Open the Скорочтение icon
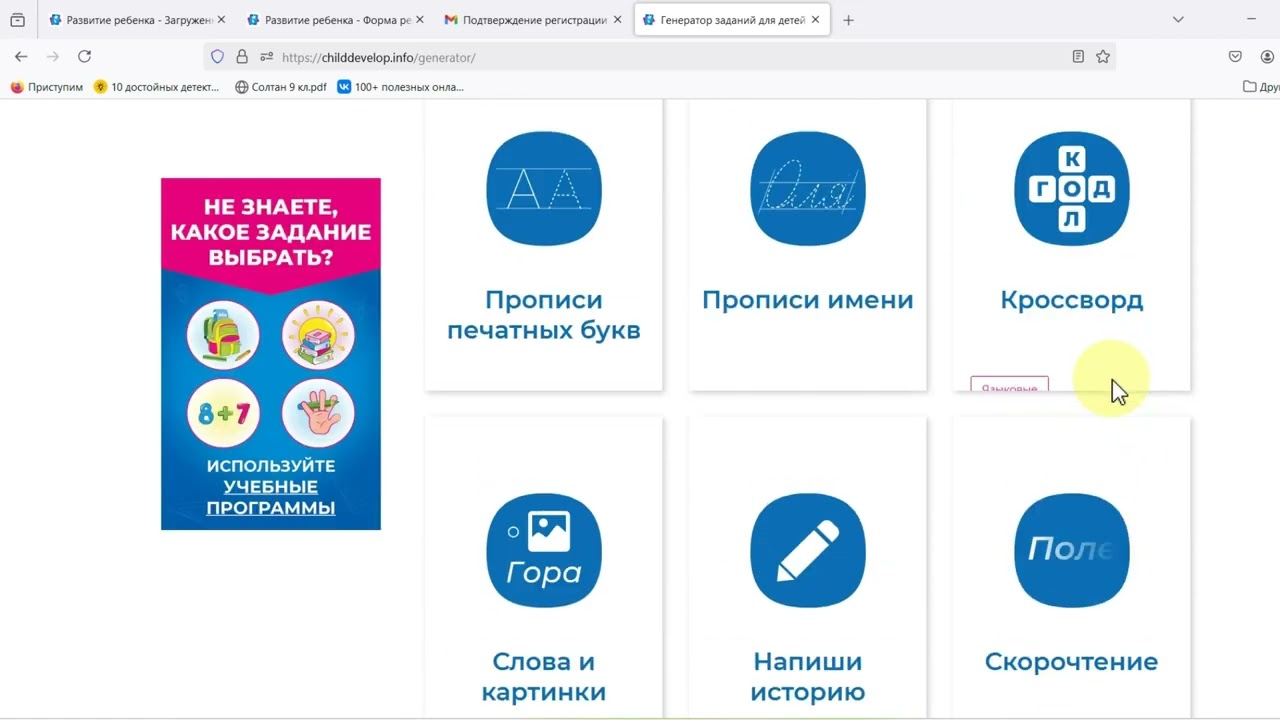The image size is (1280, 720). coord(1072,550)
